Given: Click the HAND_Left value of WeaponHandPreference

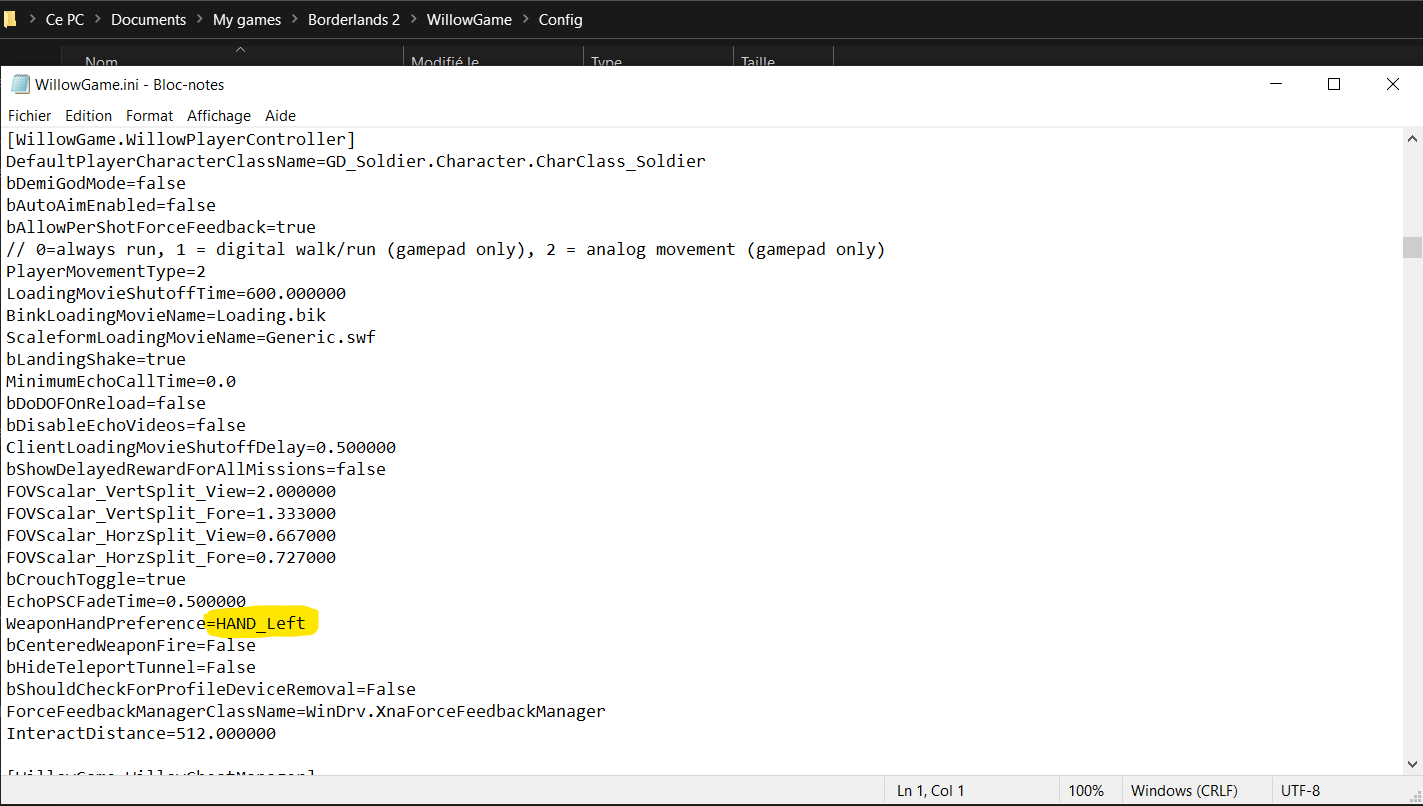Looking at the screenshot, I should click(x=261, y=623).
